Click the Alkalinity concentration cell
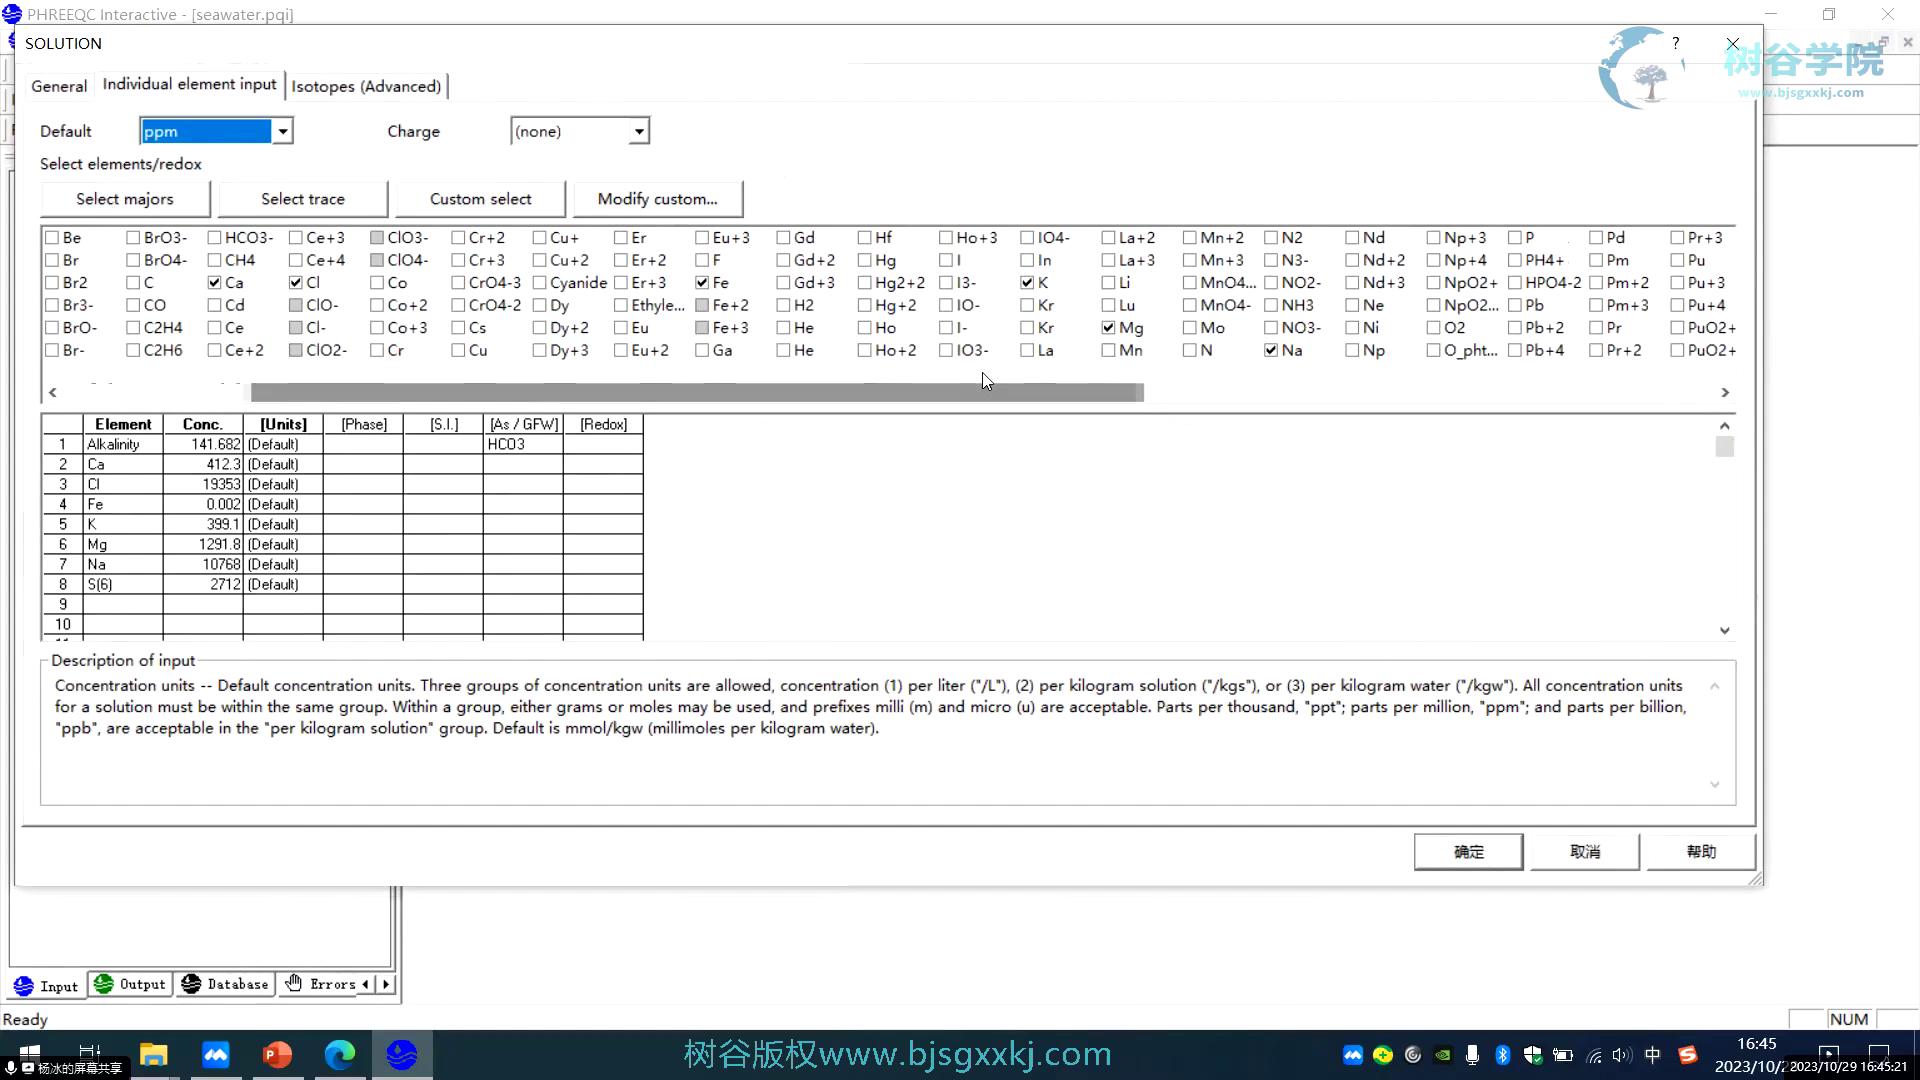Screen dimensions: 1920x1080 click(x=203, y=444)
